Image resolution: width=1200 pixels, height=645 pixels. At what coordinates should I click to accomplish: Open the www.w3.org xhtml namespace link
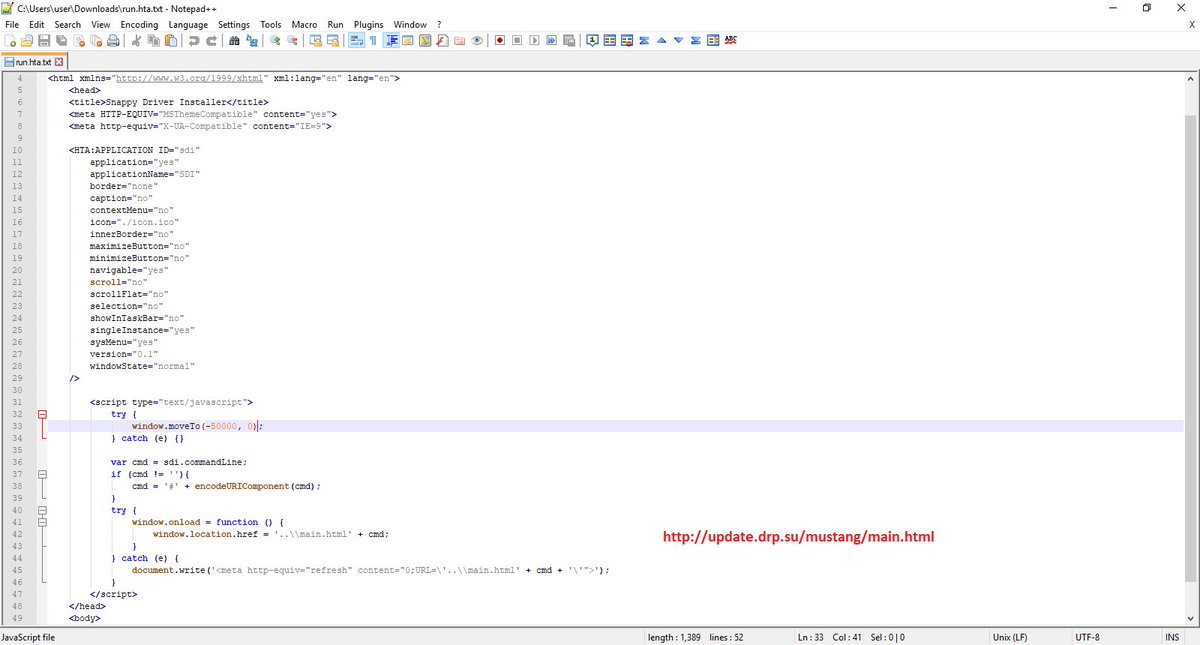click(189, 78)
